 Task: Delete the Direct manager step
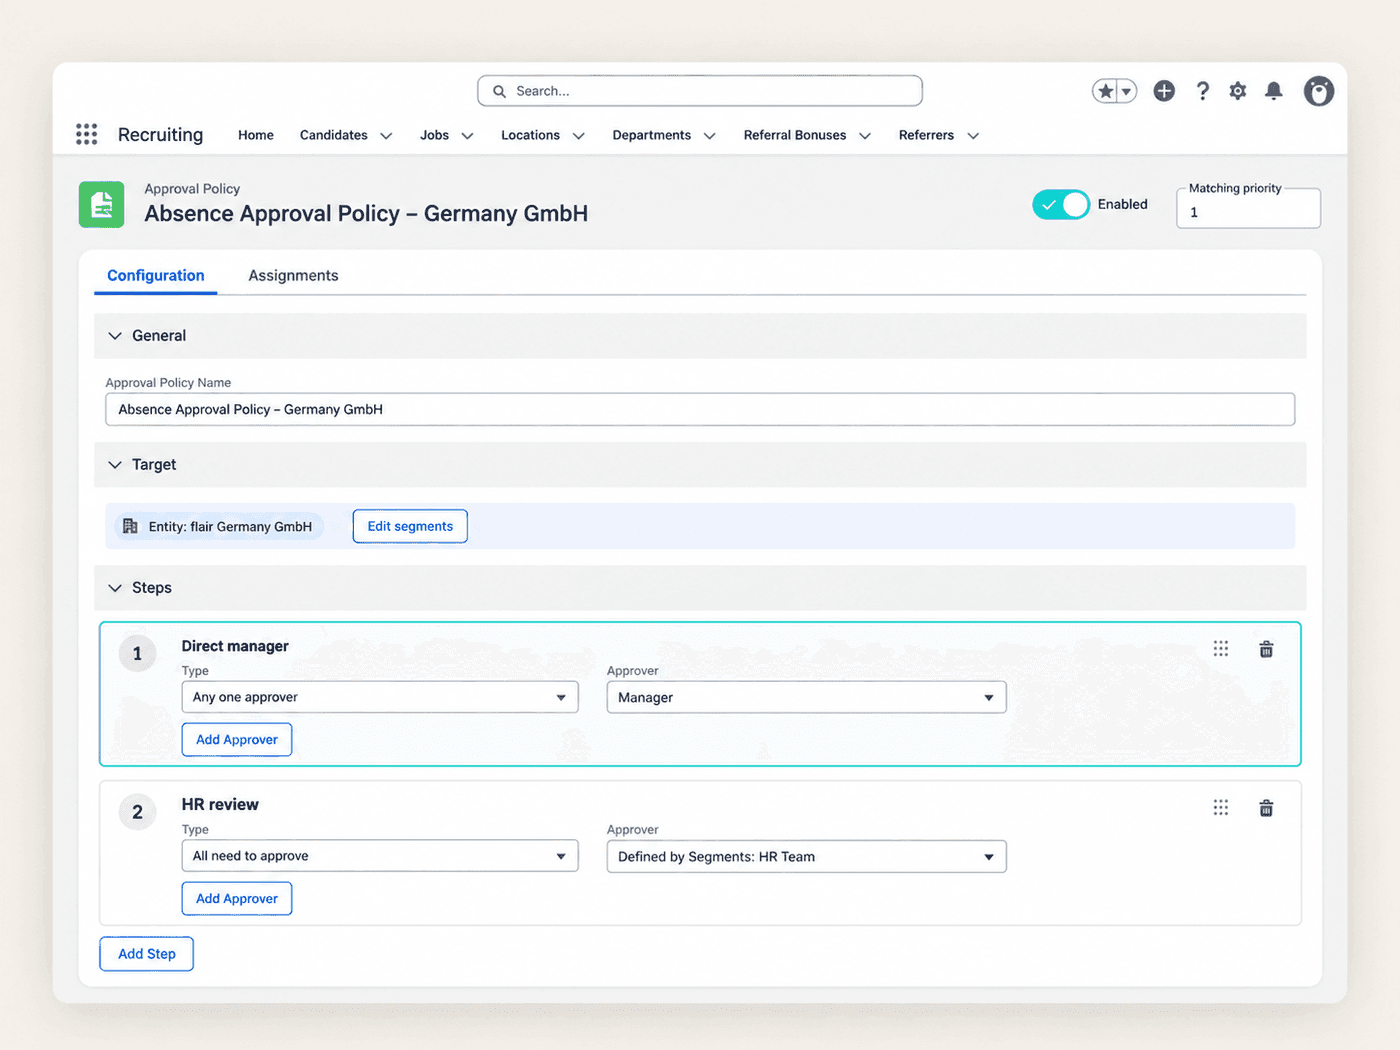[x=1266, y=649]
